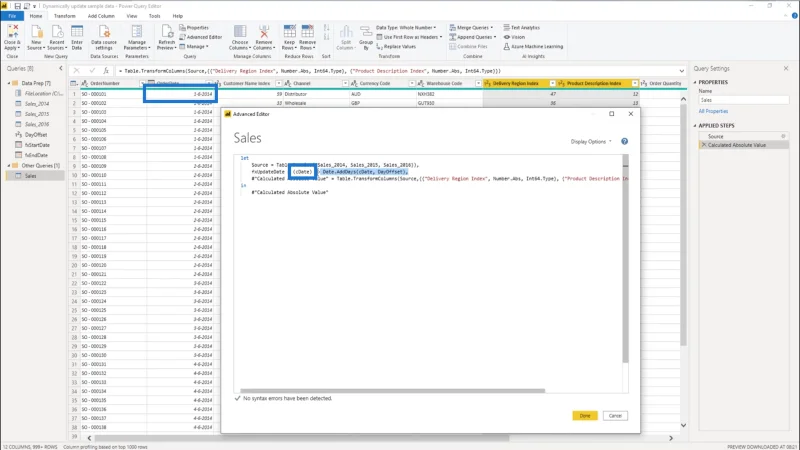800x450 pixels.
Task: Click Text Analytics in AI Insights
Action: click(521, 28)
